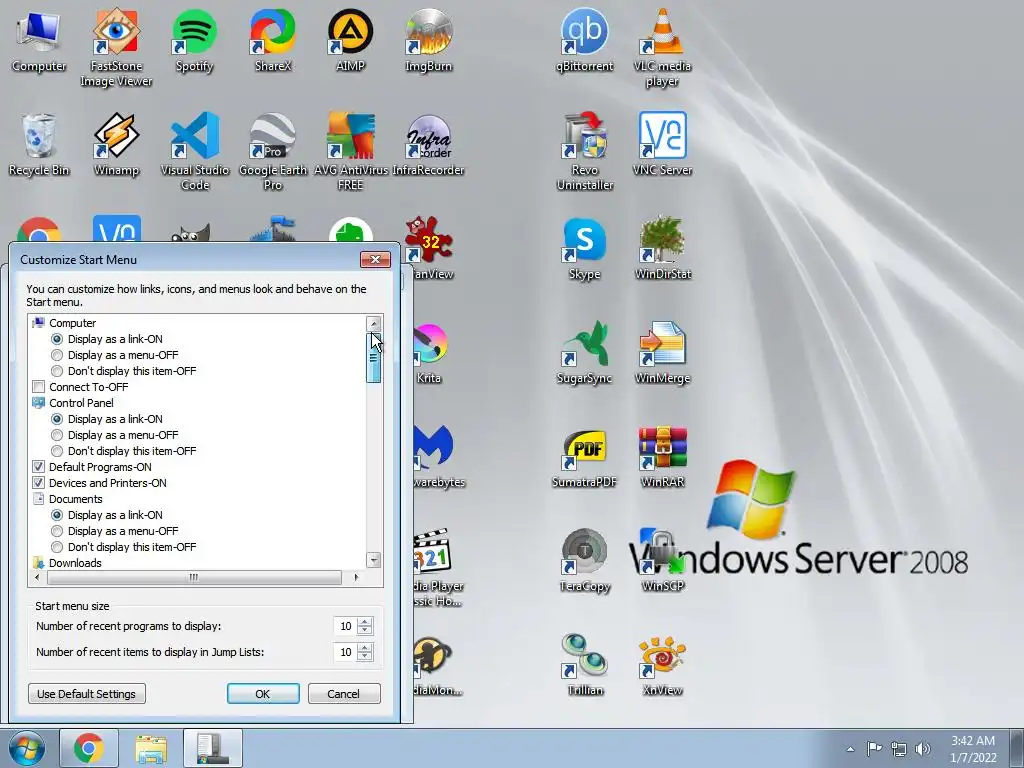Select Control Panel 'Display as a link'
1024x768 pixels.
pyautogui.click(x=57, y=419)
